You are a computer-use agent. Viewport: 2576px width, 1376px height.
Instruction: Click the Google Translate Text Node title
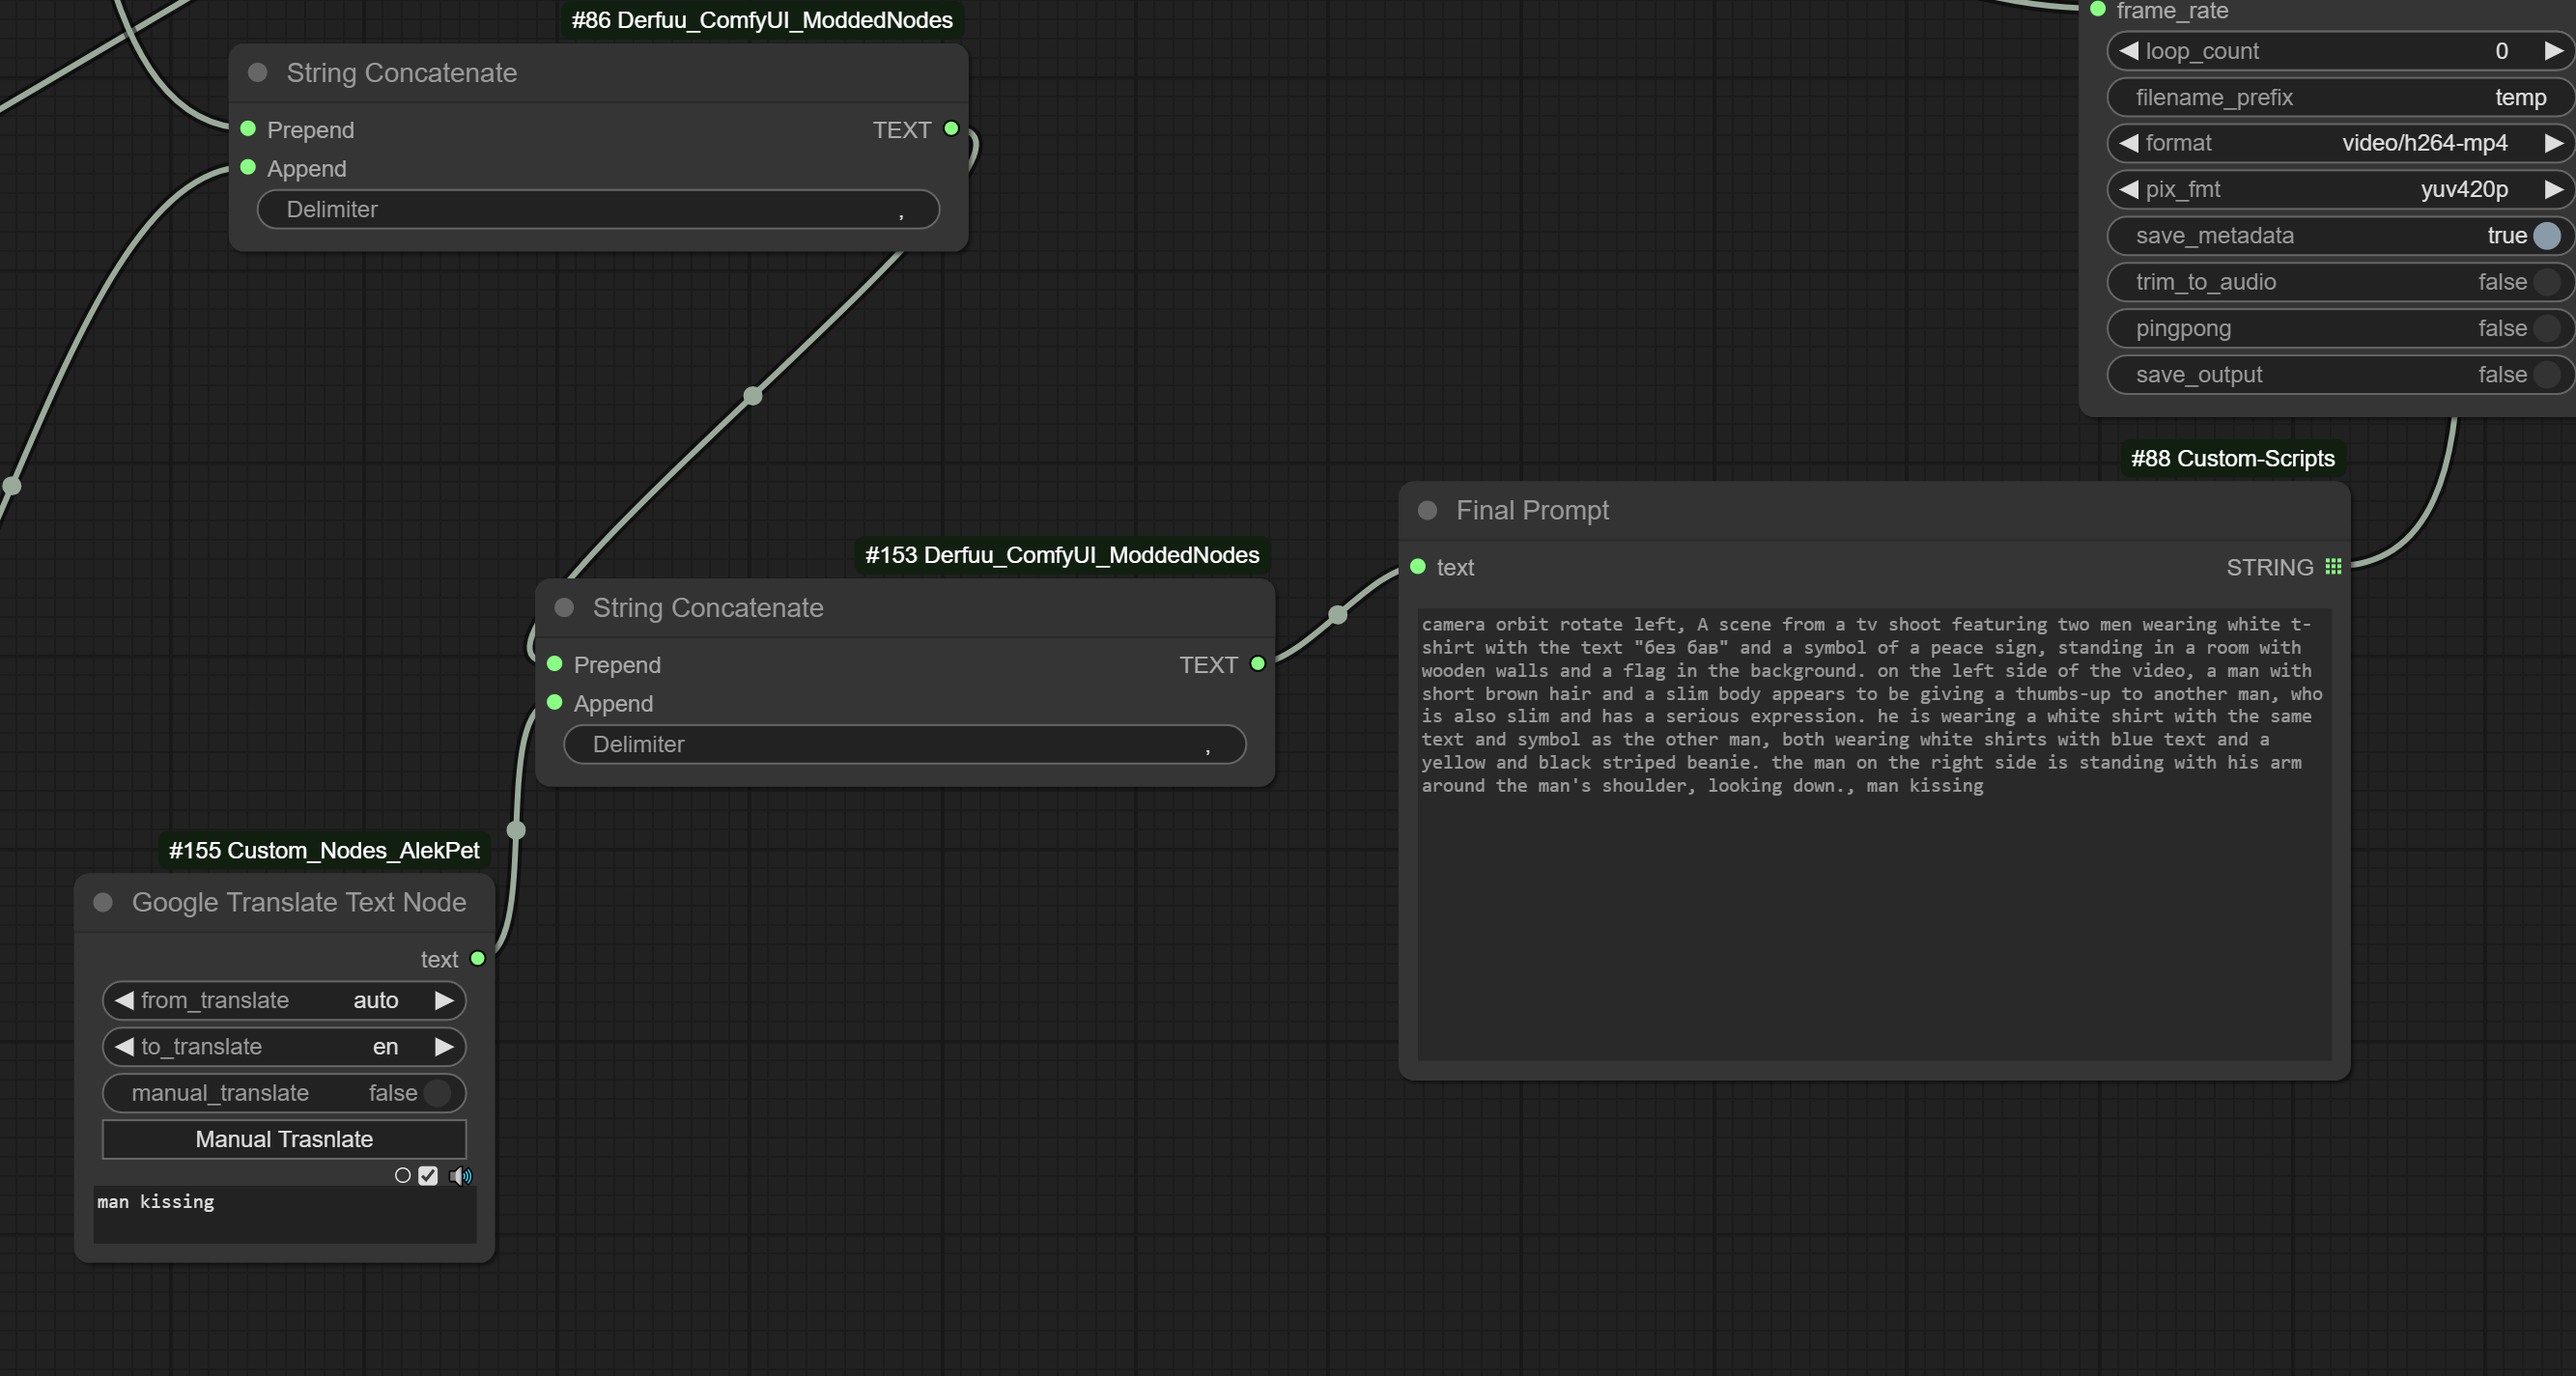(299, 902)
